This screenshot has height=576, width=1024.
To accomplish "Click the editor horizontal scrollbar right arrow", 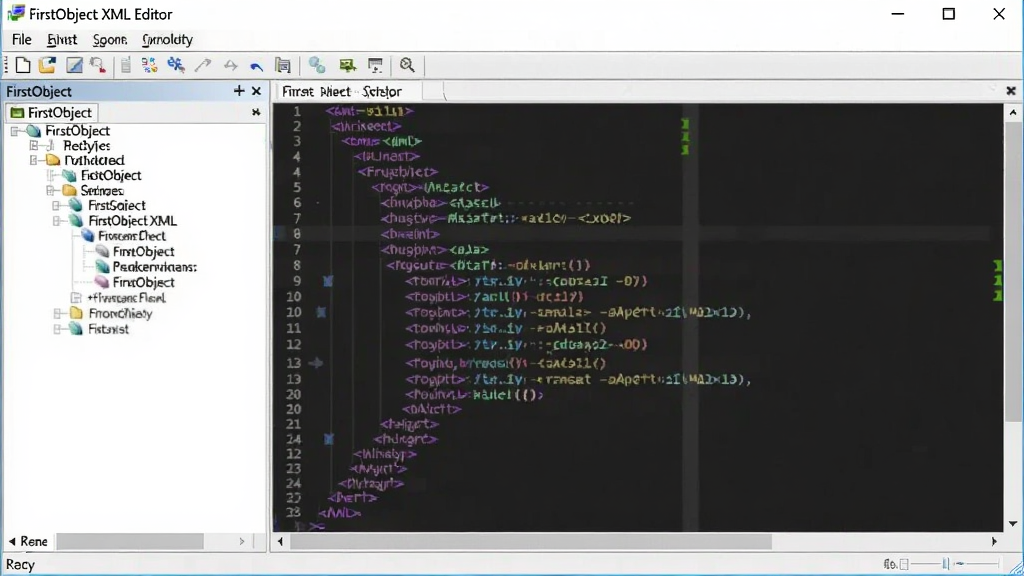I will click(994, 541).
